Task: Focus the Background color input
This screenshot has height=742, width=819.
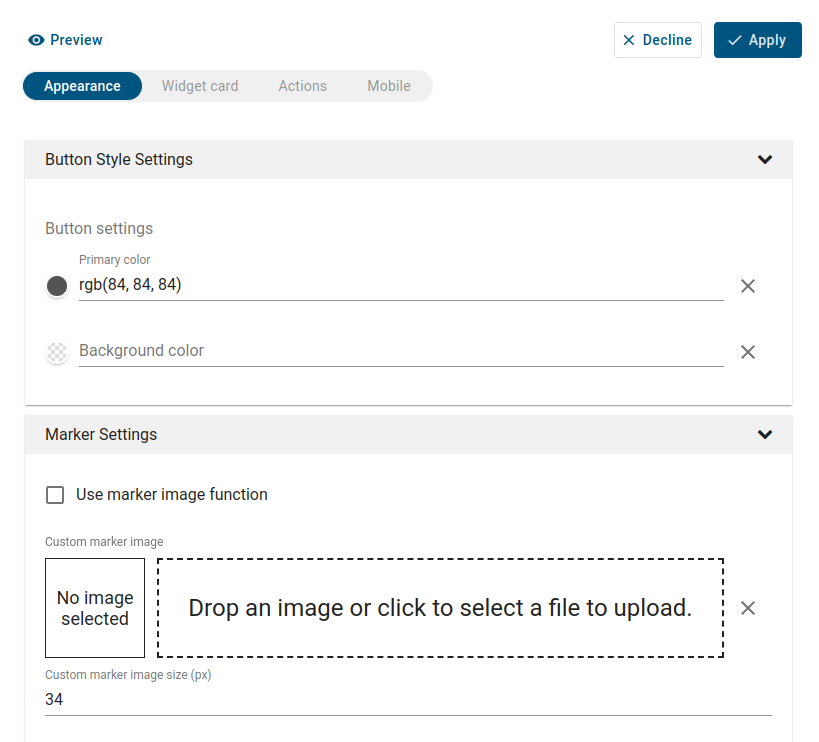Action: pyautogui.click(x=400, y=351)
